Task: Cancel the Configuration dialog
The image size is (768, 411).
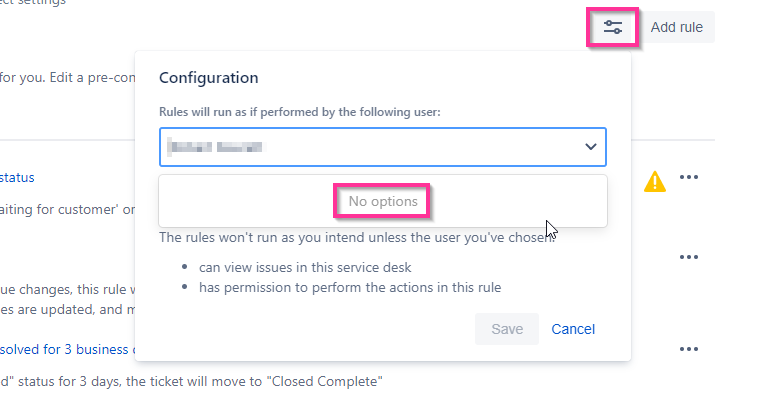Action: pos(573,329)
